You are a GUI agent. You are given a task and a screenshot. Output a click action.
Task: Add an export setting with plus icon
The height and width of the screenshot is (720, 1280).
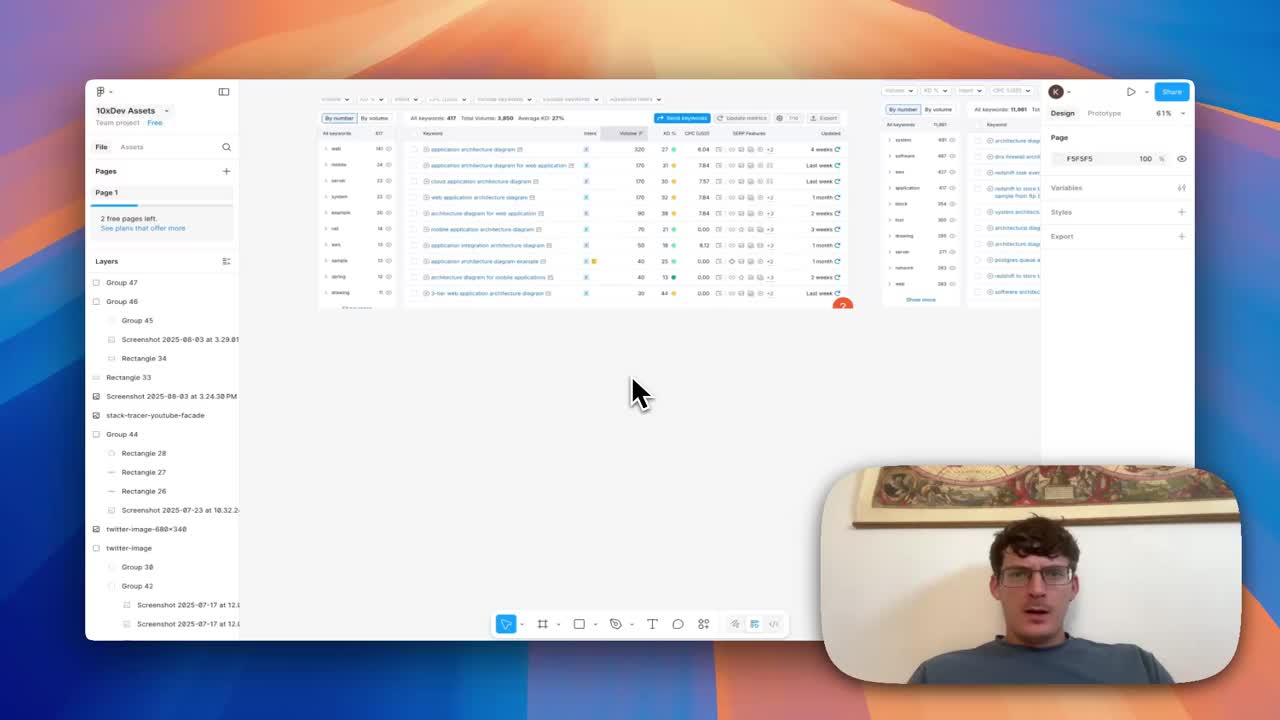(1181, 236)
